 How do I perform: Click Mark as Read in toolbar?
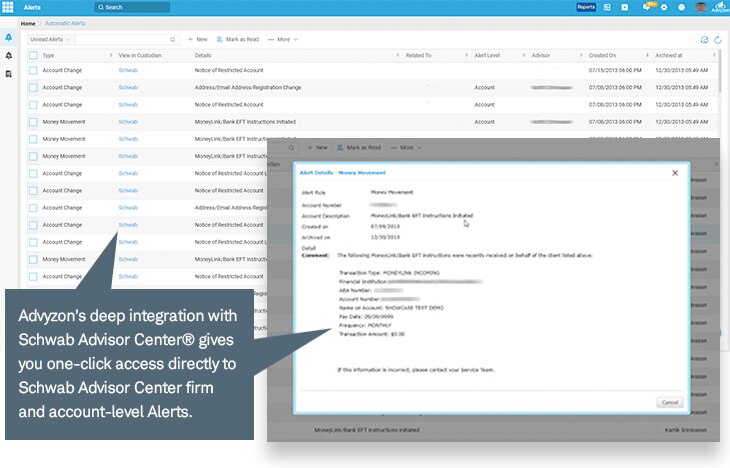coord(238,40)
